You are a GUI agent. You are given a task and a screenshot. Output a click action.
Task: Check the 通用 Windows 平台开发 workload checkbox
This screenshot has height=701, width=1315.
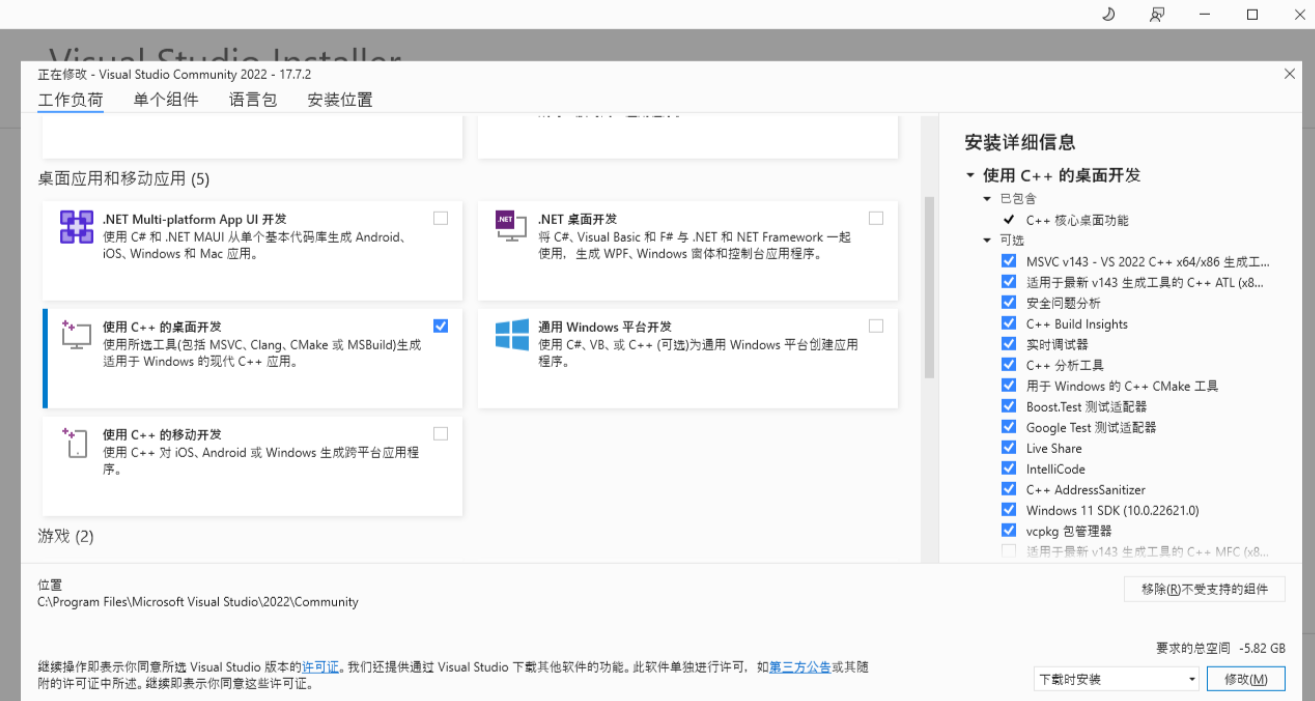(876, 326)
